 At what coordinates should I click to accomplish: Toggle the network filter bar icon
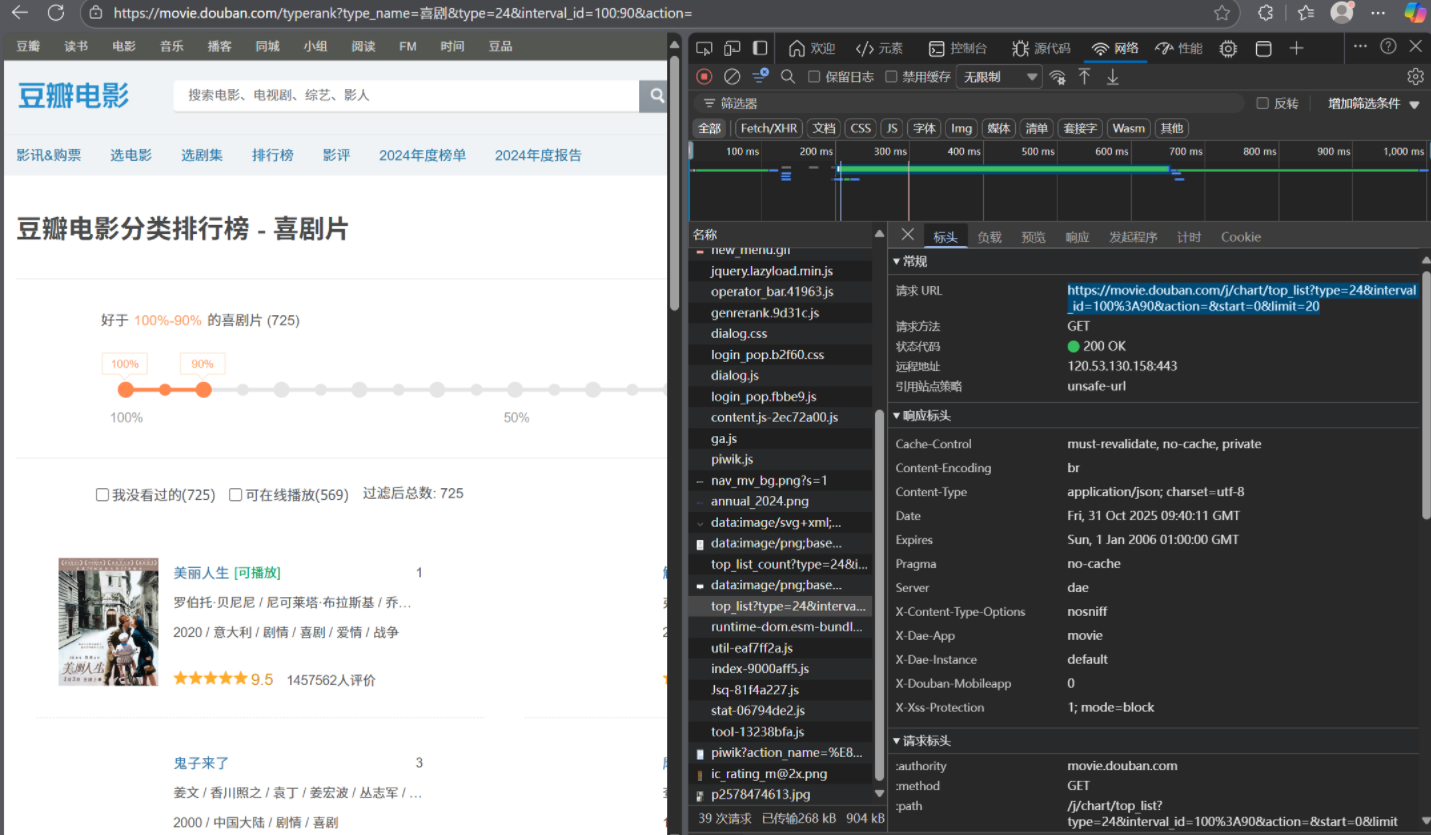(x=760, y=76)
